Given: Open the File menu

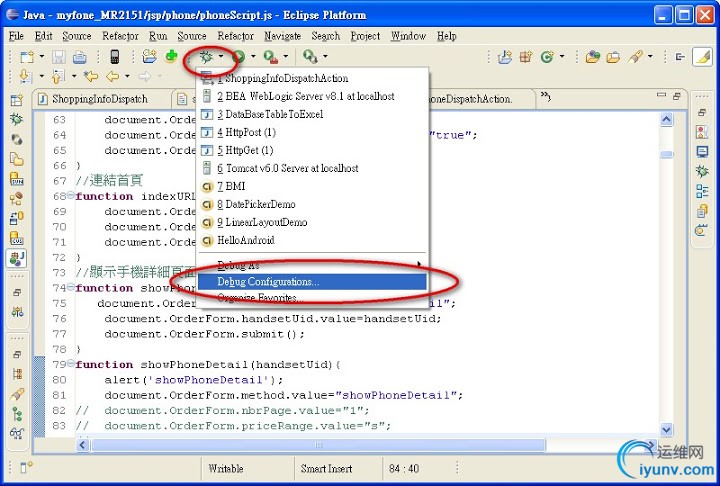Looking at the screenshot, I should pos(16,36).
